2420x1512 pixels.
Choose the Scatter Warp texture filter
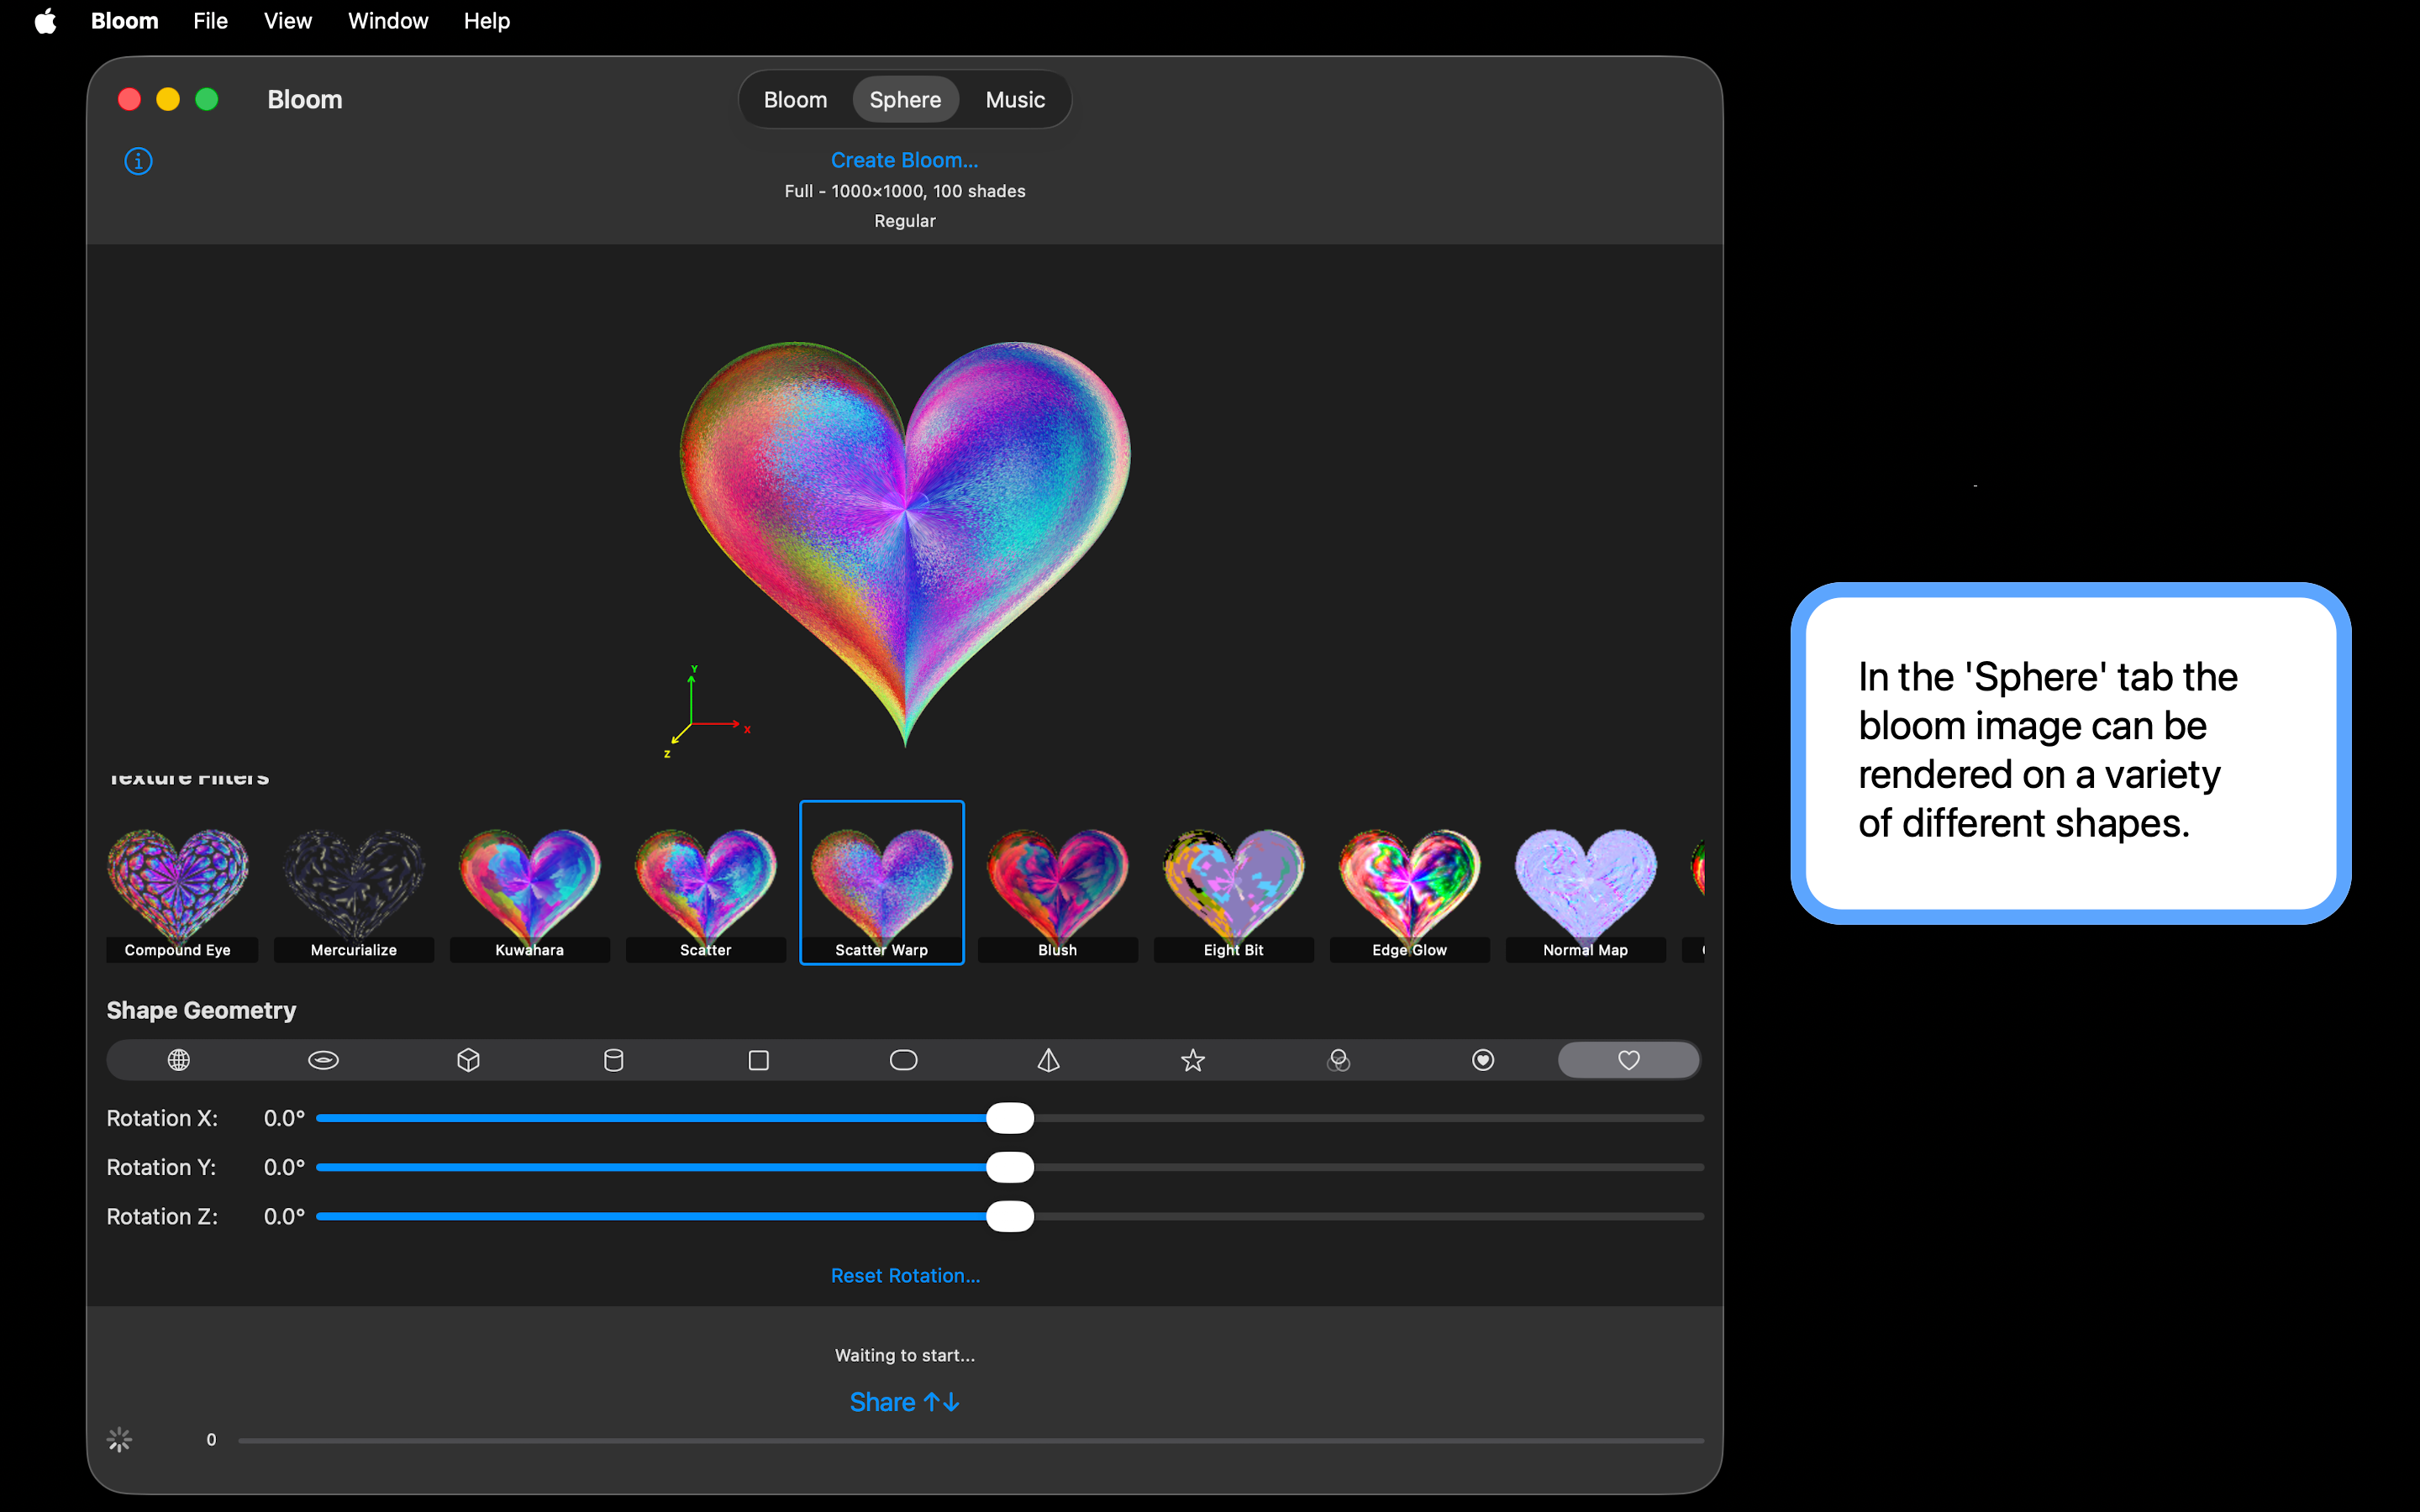[x=882, y=883]
